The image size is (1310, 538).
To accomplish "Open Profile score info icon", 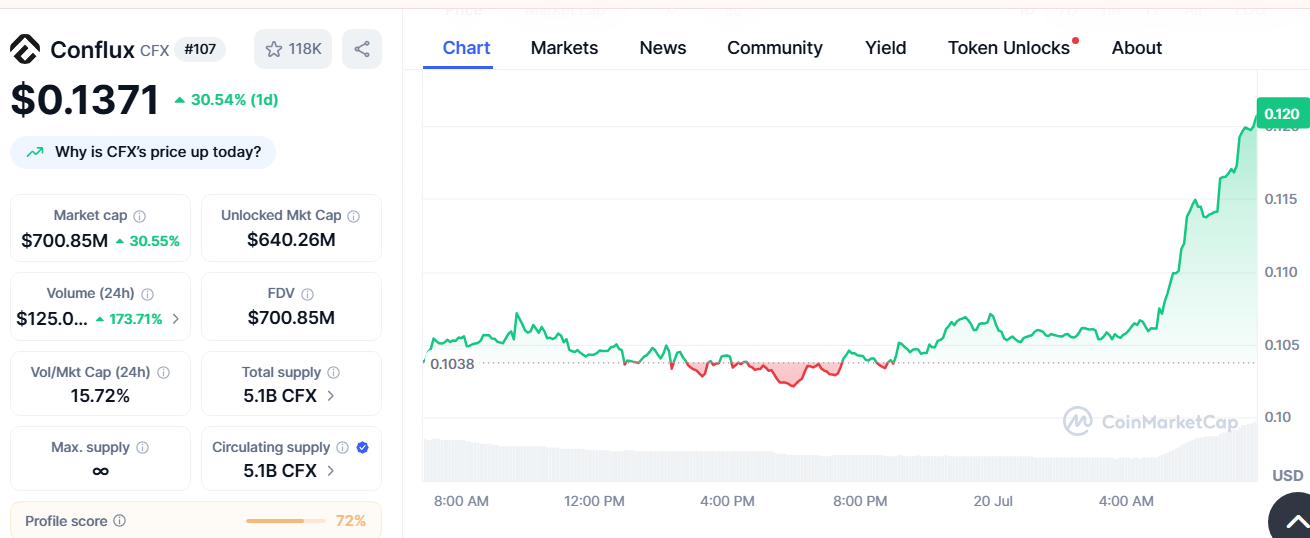I will click(x=120, y=521).
